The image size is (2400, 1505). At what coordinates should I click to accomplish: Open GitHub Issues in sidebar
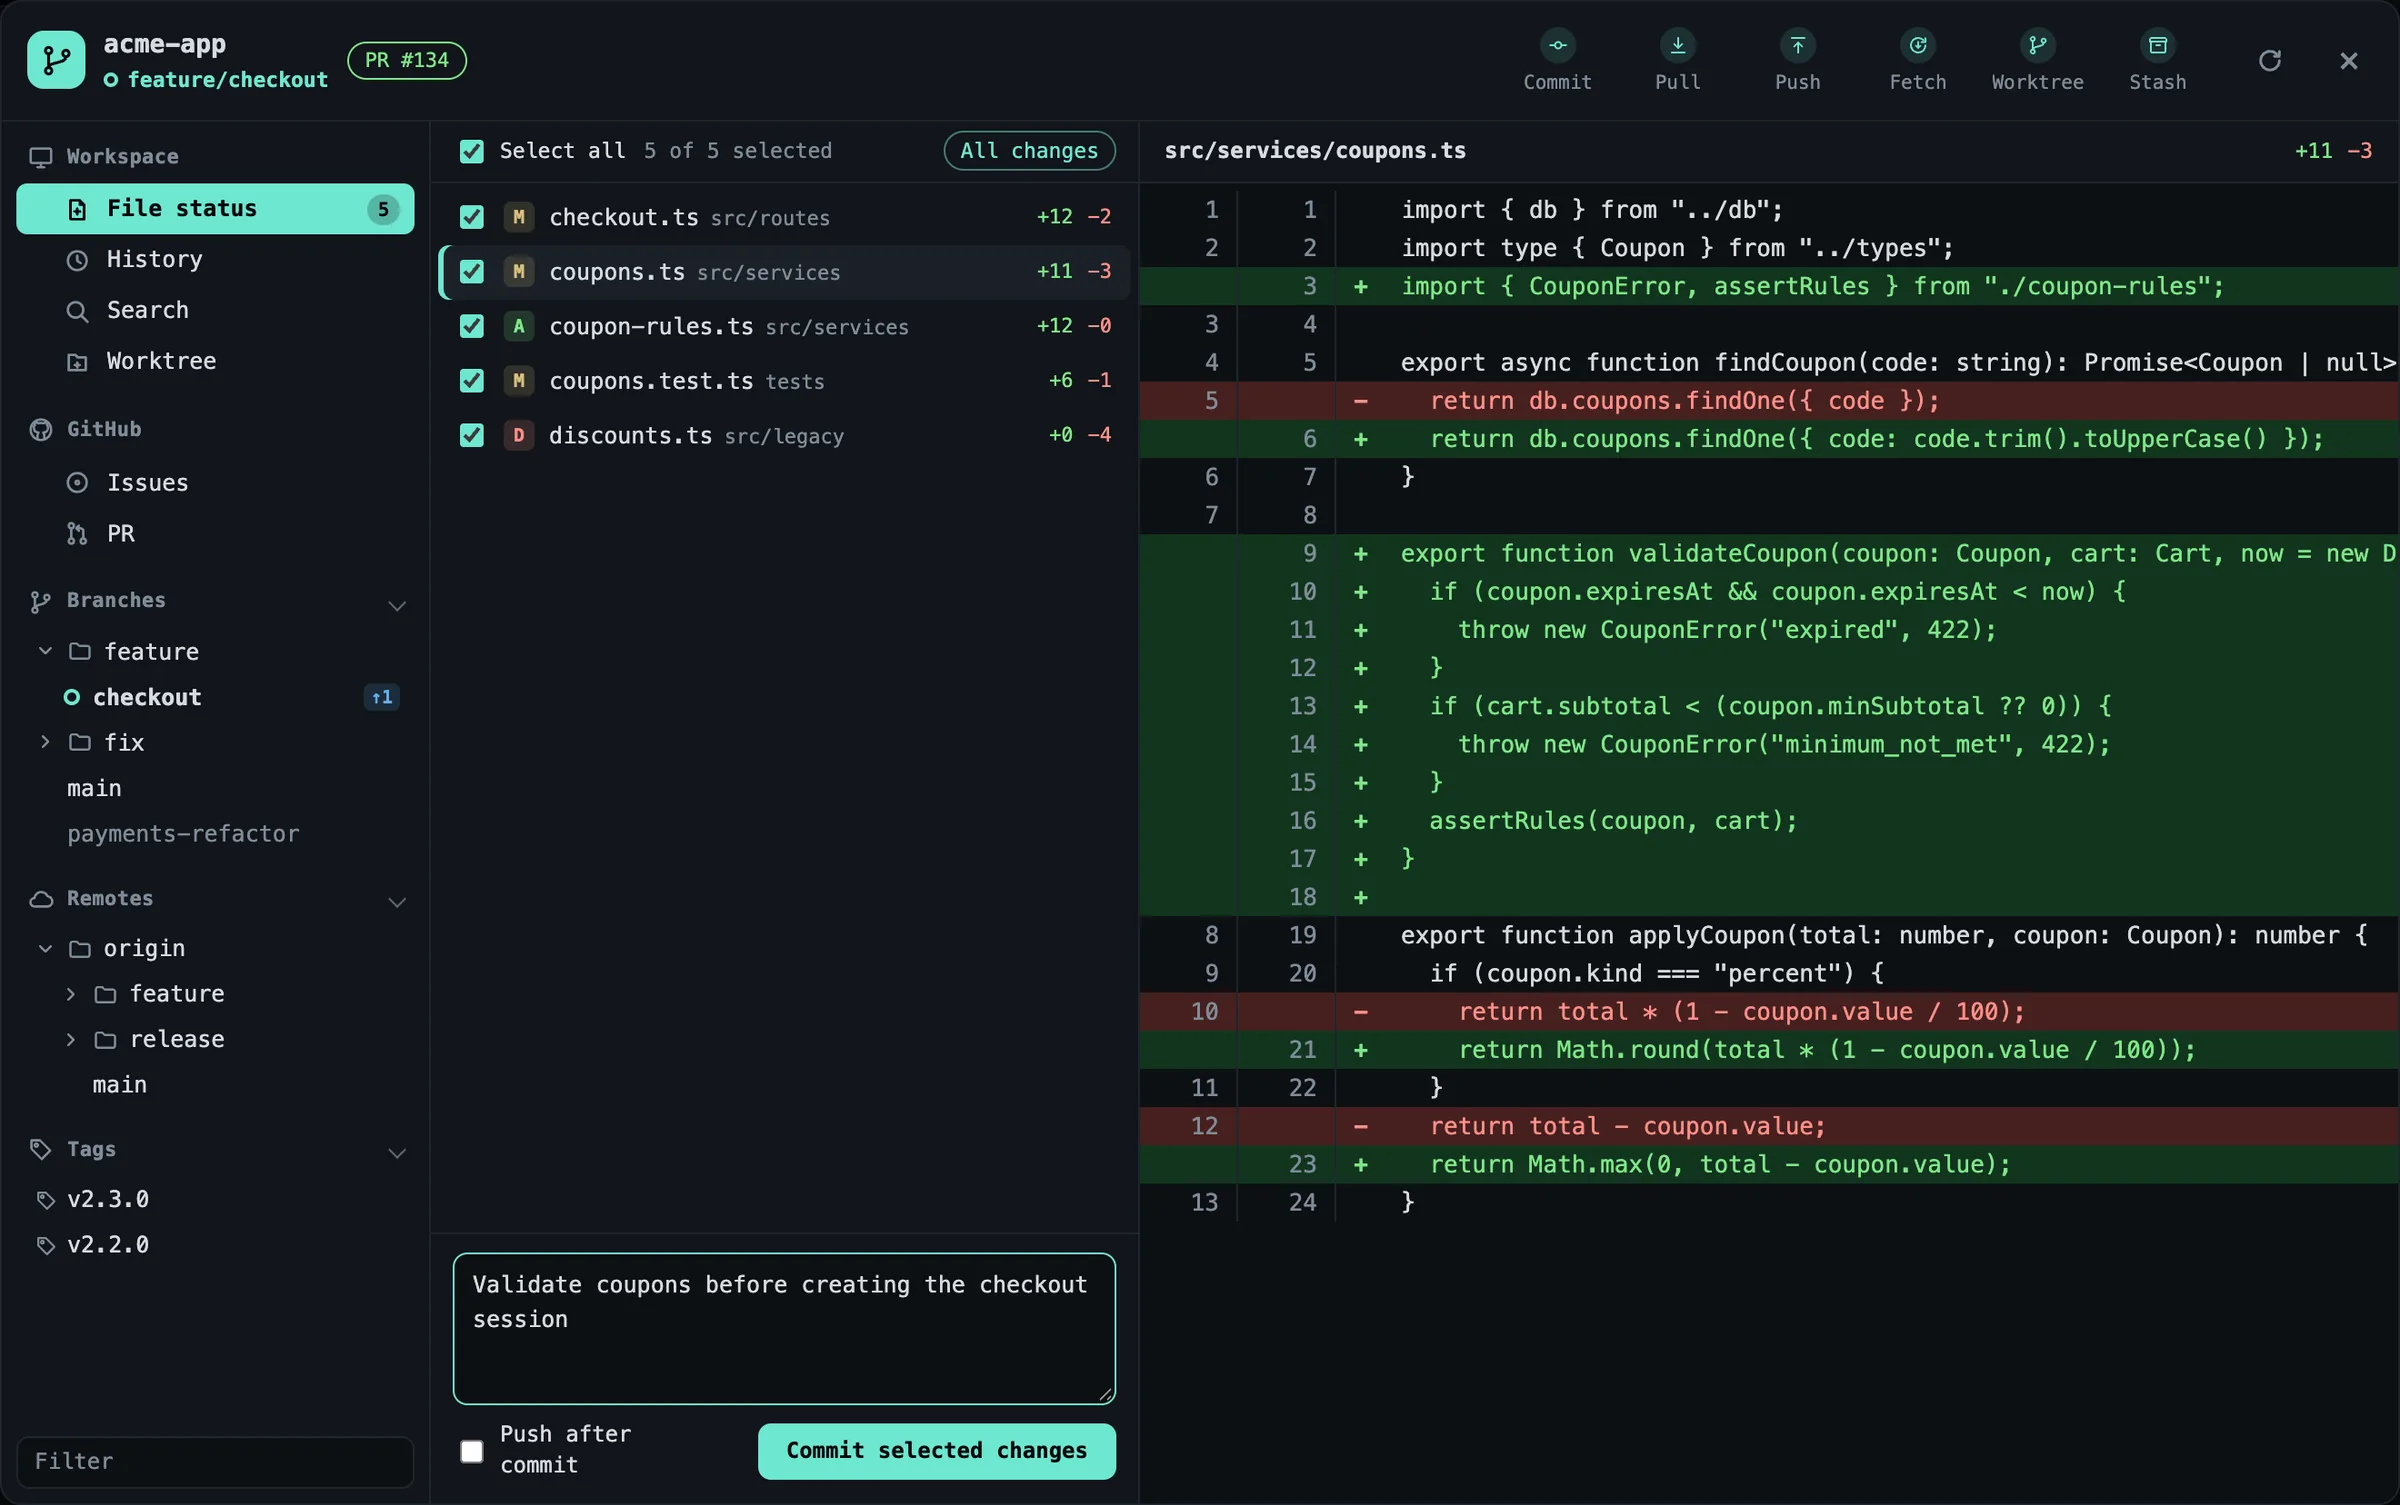click(x=215, y=483)
